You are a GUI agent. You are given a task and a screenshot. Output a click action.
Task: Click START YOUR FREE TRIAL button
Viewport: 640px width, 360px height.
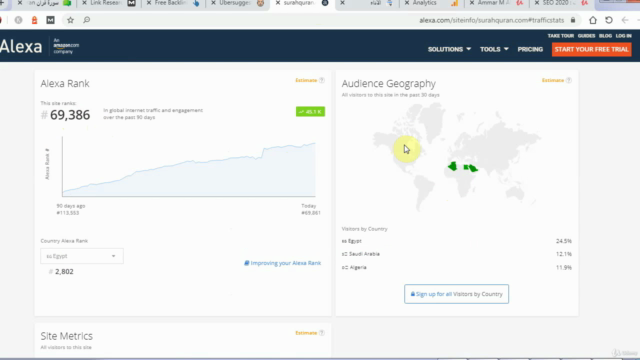click(591, 49)
